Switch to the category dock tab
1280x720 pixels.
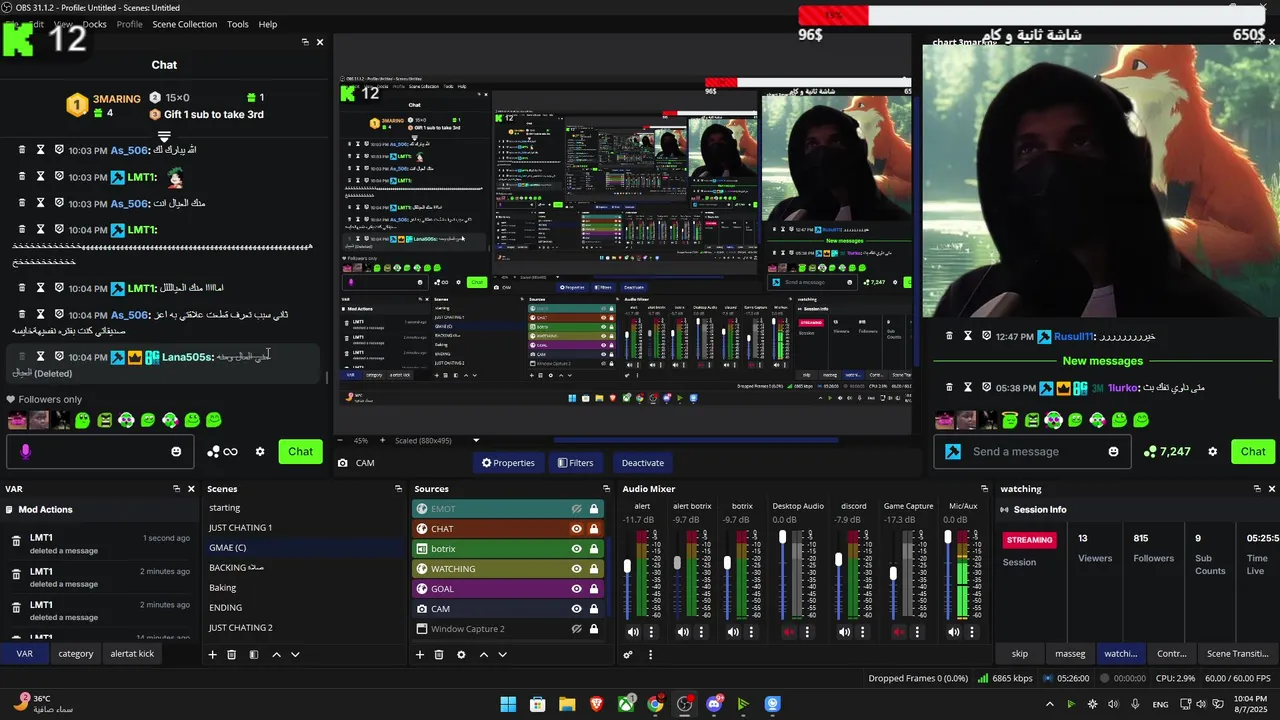point(76,654)
